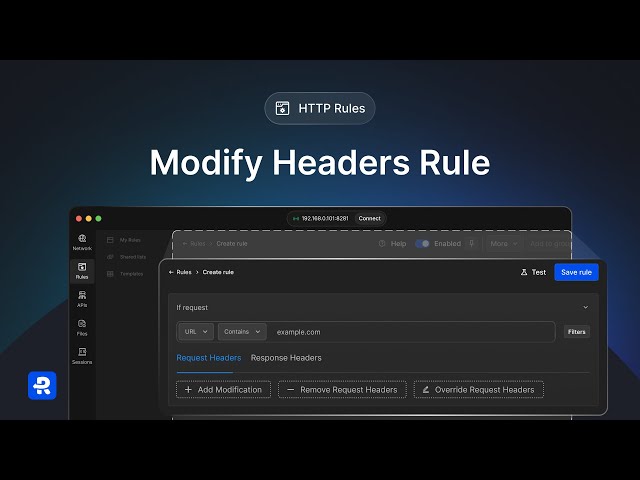This screenshot has height=480, width=640.
Task: Click Remove Request Headers button
Action: [342, 390]
